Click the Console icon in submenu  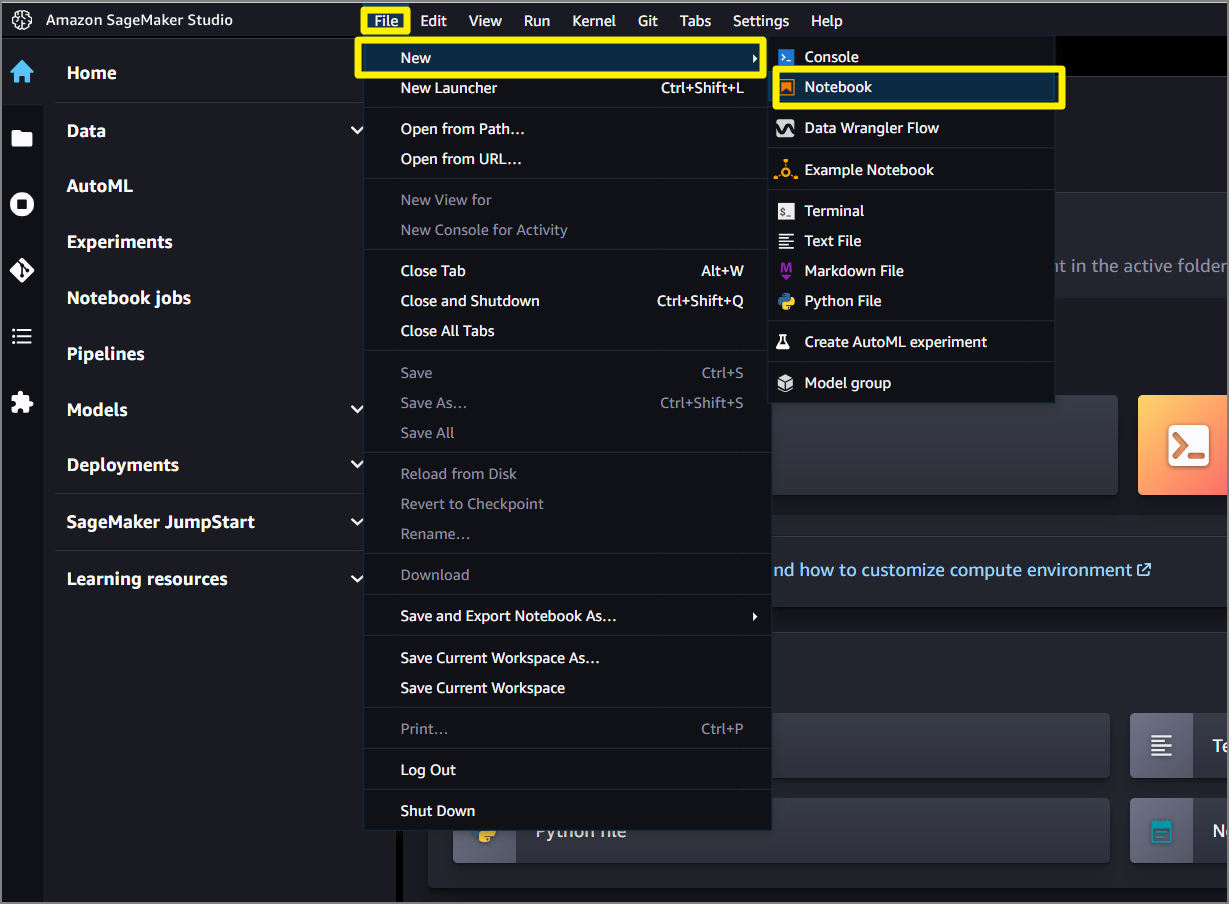[786, 57]
